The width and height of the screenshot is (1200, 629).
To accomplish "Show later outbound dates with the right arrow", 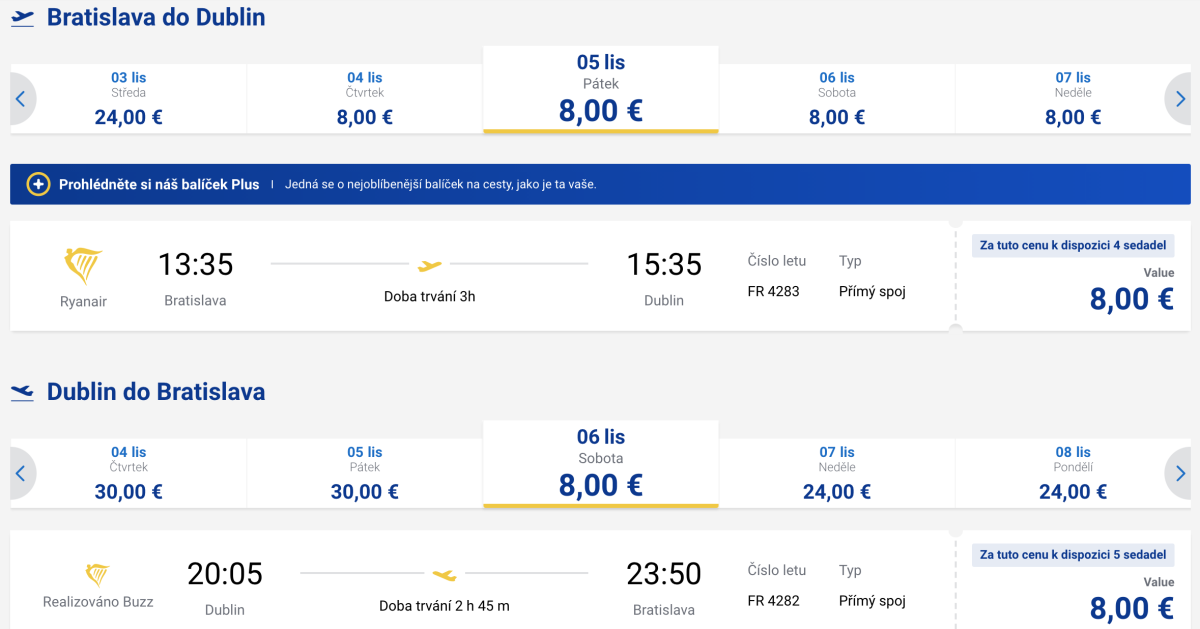I will pos(1180,99).
